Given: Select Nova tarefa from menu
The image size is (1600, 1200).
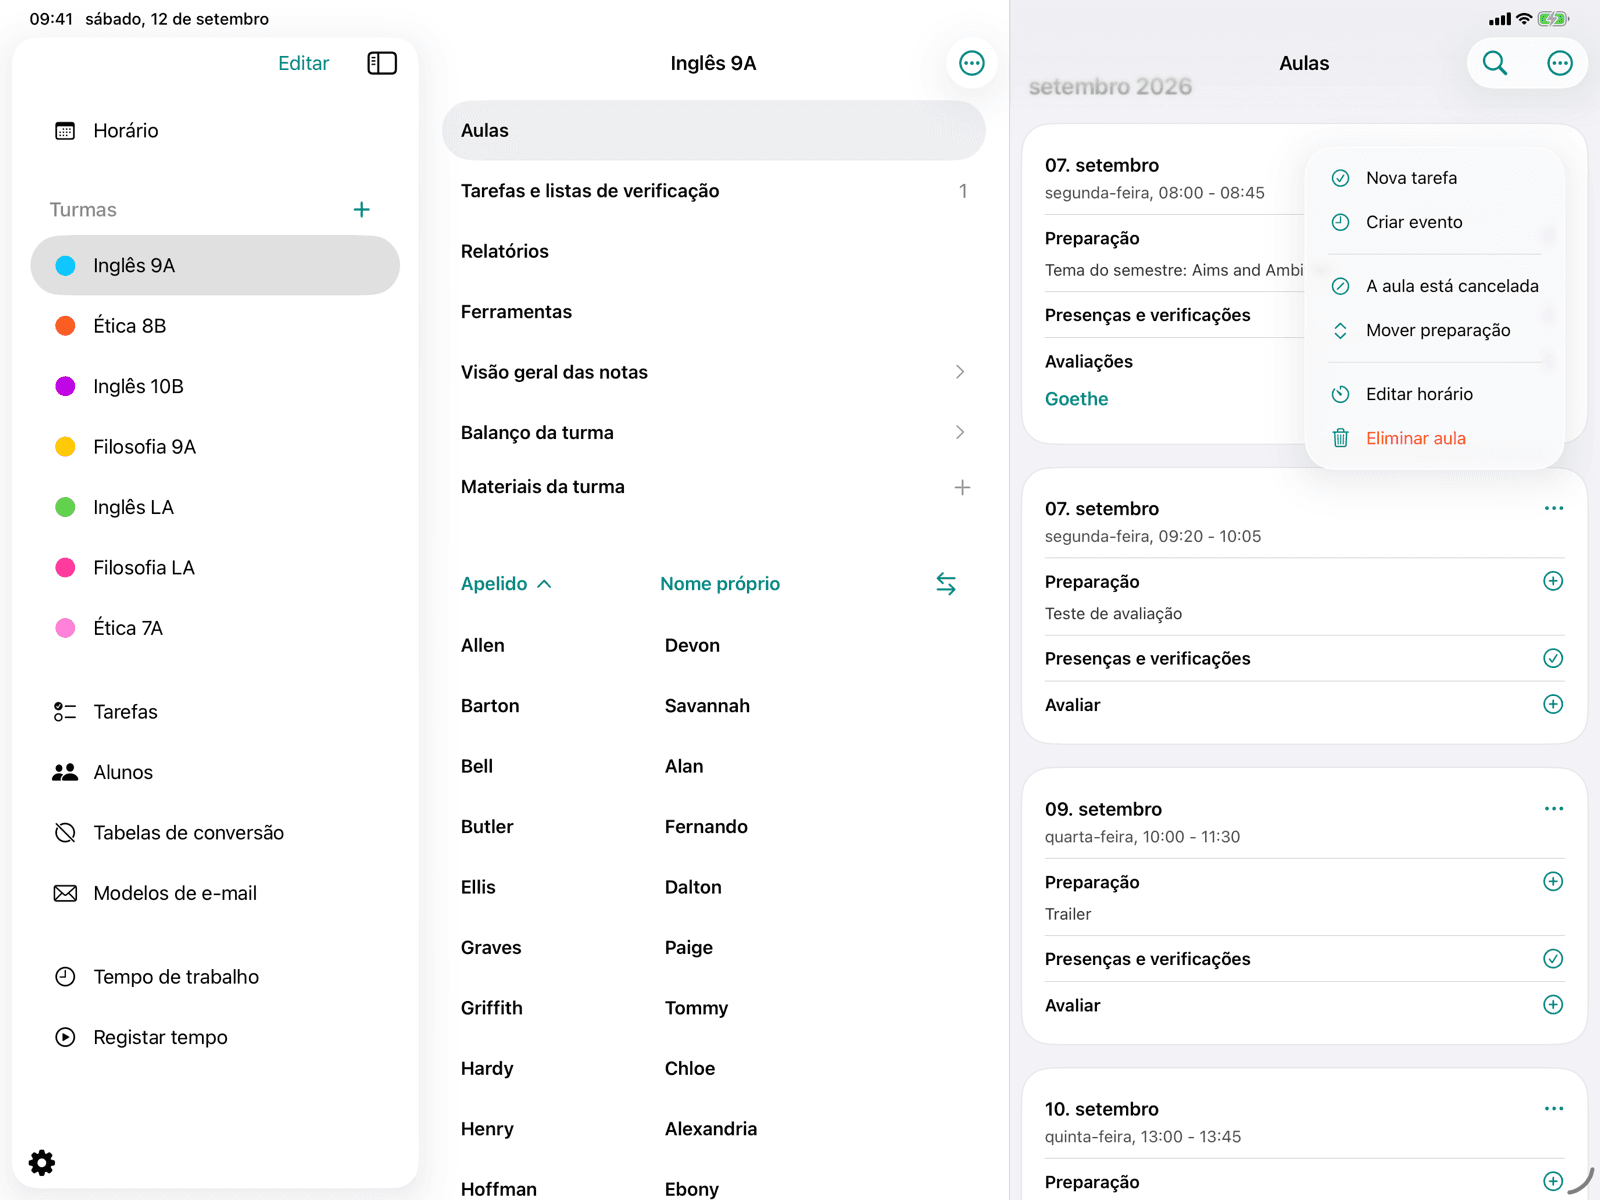Looking at the screenshot, I should coord(1435,178).
